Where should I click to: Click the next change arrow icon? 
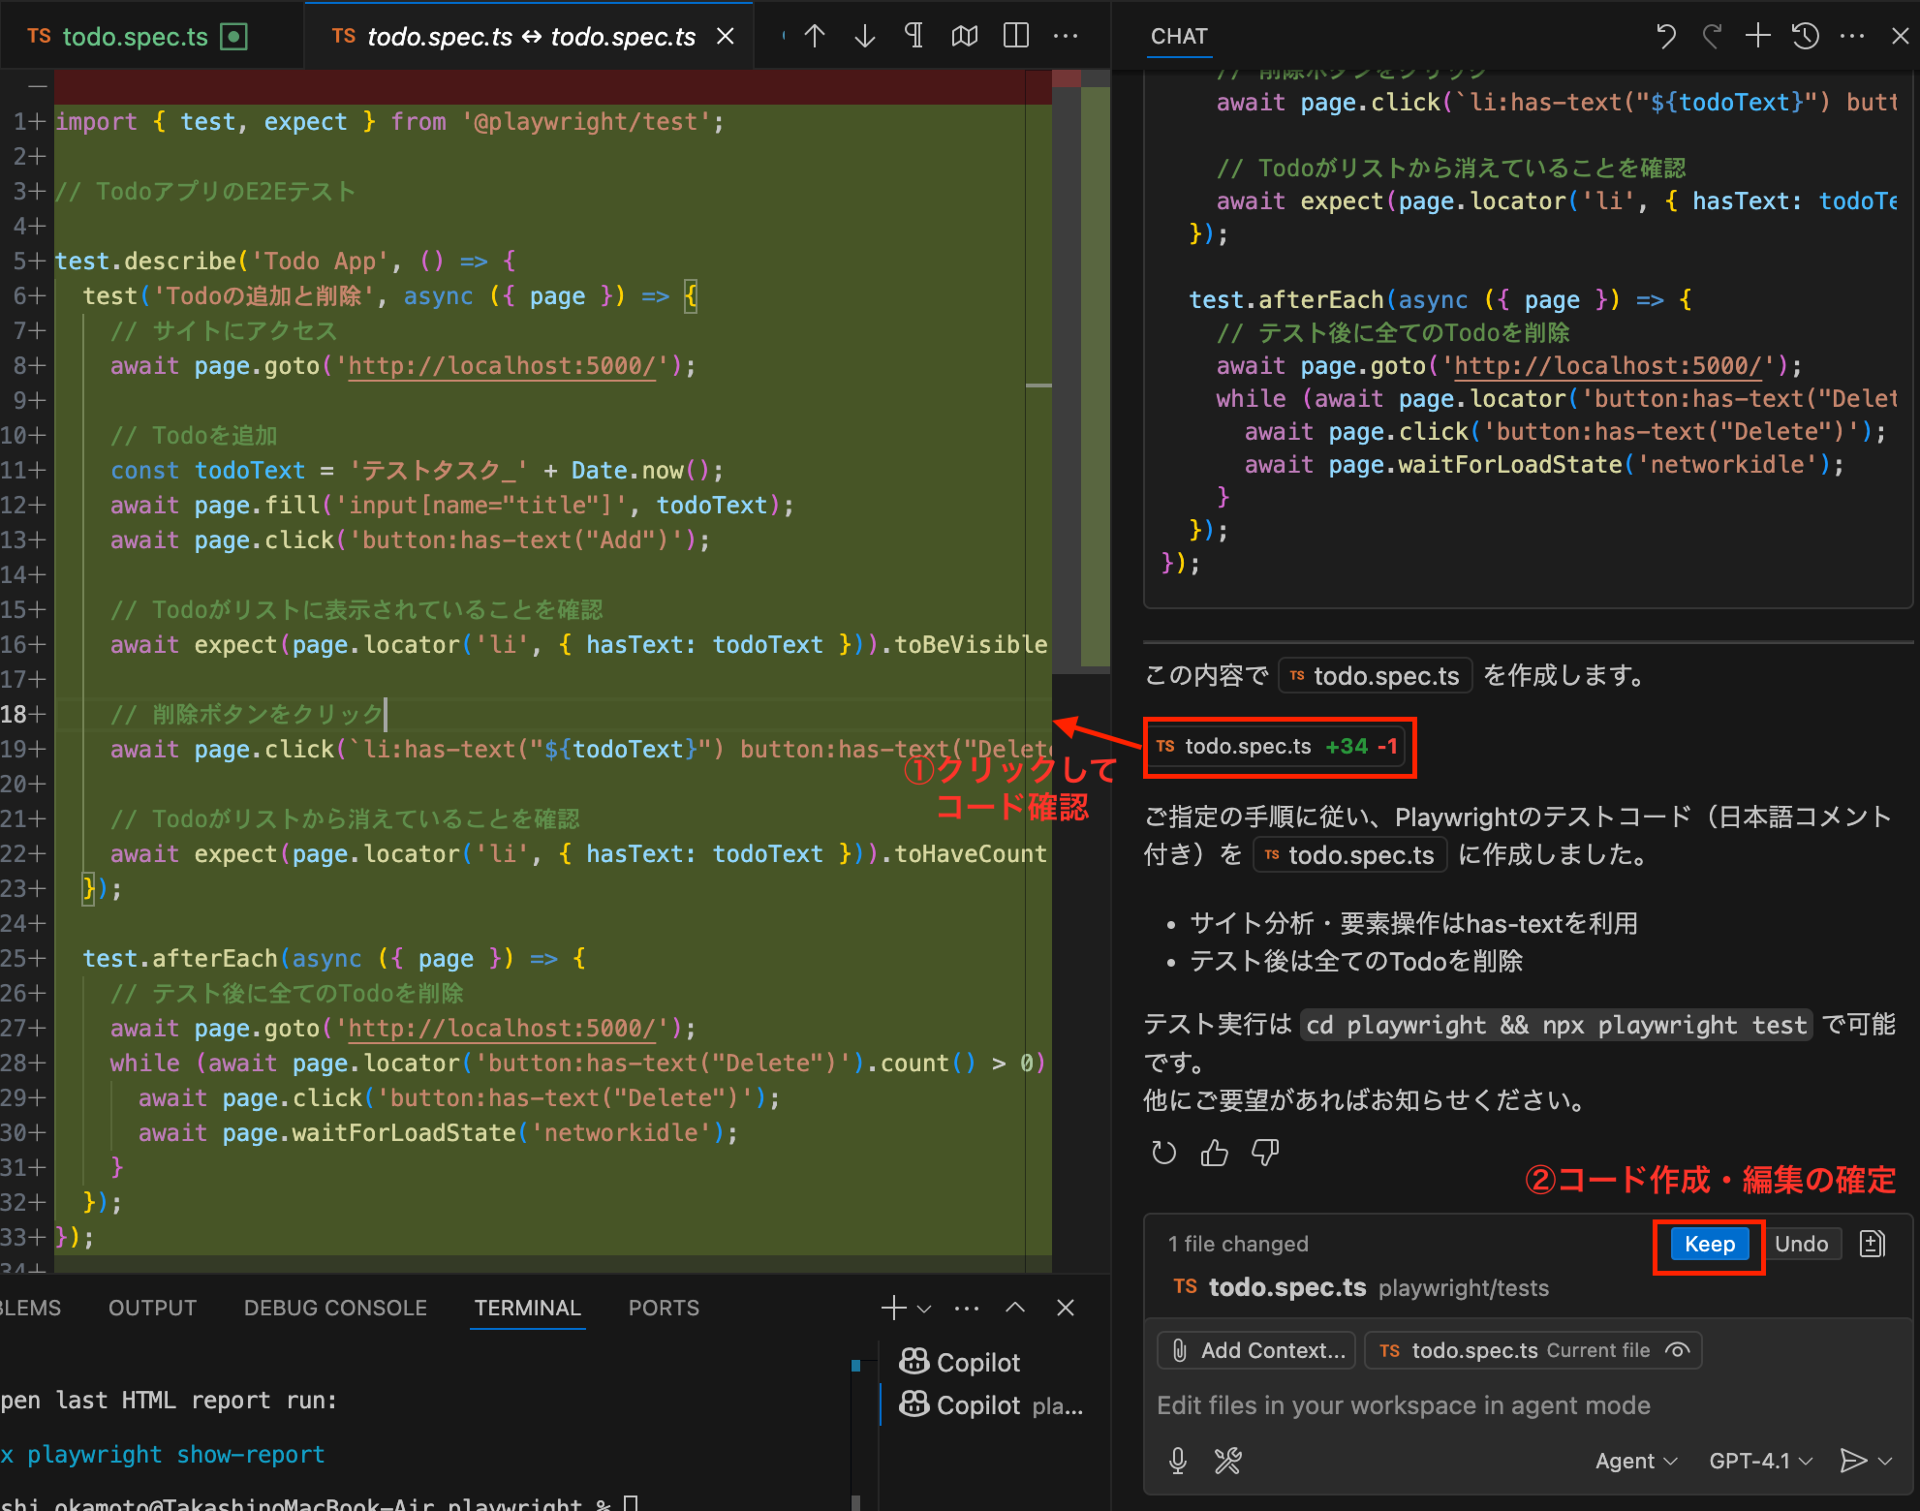click(863, 35)
